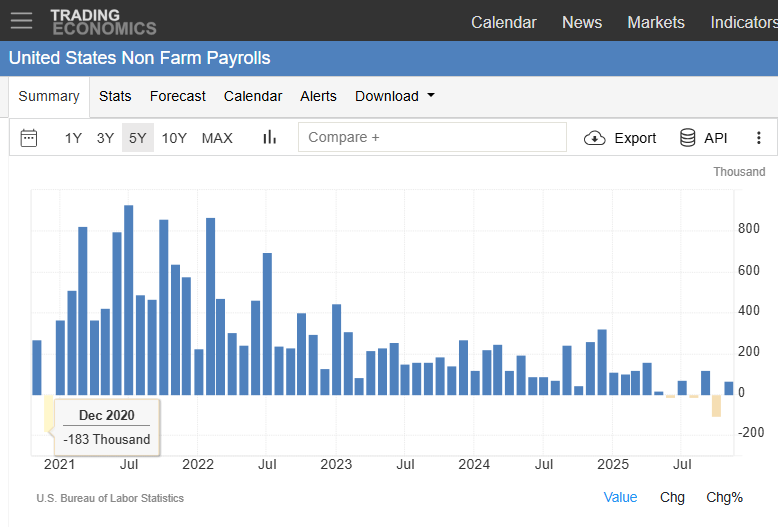This screenshot has height=527, width=778.
Task: Select the MAX time range
Action: click(x=217, y=138)
